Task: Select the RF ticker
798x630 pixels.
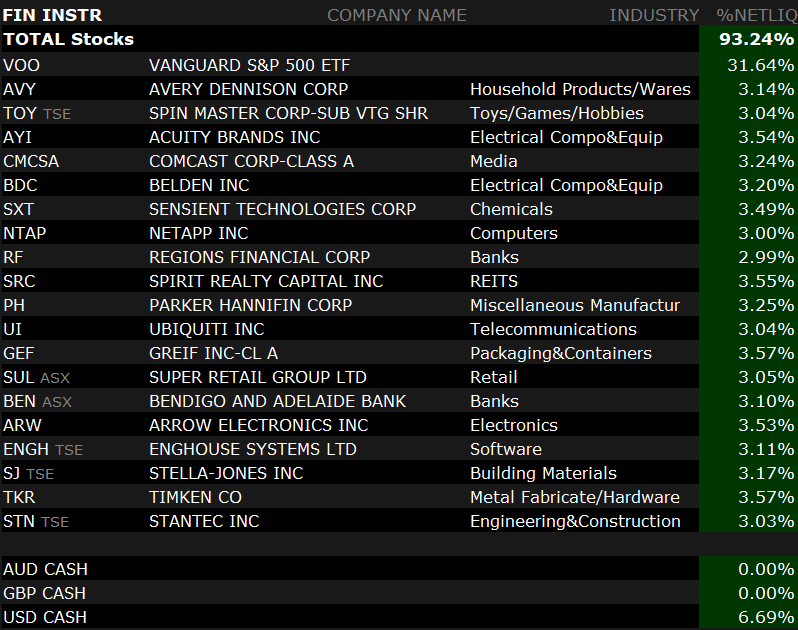Action: pyautogui.click(x=13, y=257)
